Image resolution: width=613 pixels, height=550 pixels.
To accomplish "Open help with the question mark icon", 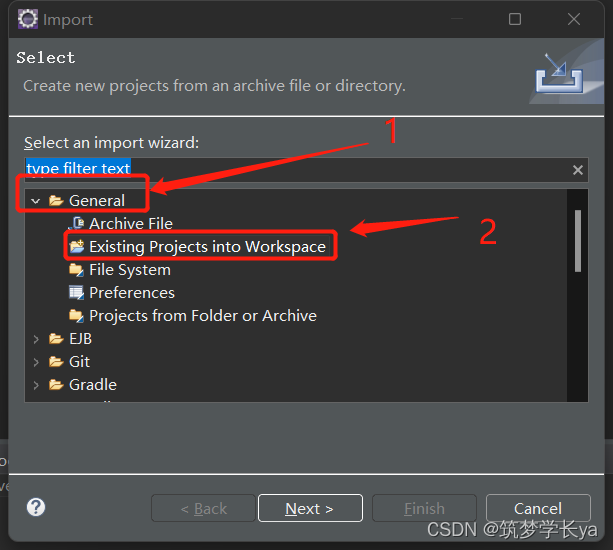I will pyautogui.click(x=36, y=507).
